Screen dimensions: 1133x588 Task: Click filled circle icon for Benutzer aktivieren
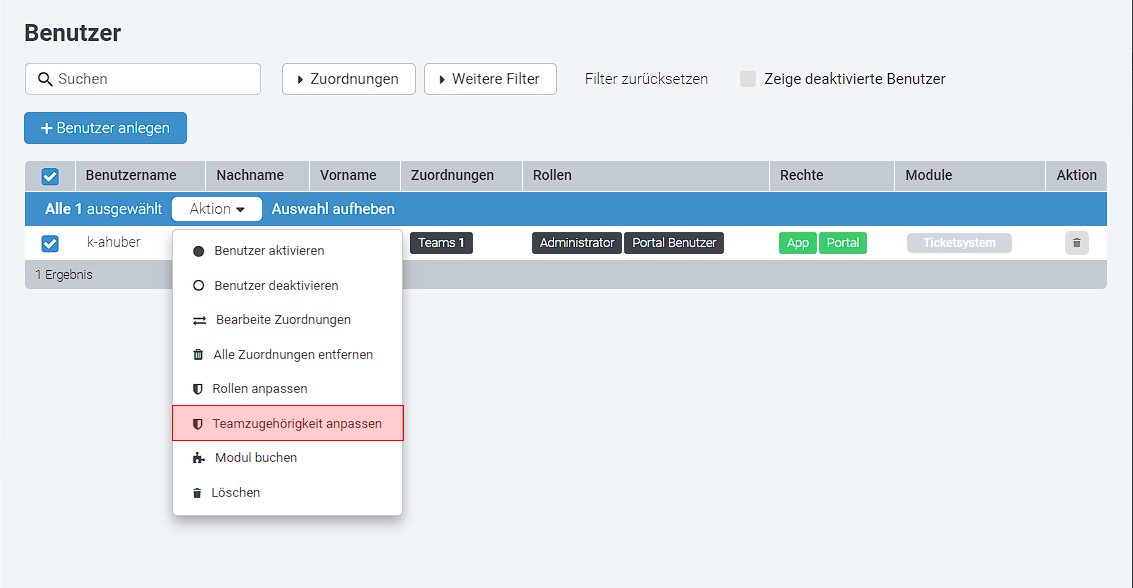tap(198, 251)
